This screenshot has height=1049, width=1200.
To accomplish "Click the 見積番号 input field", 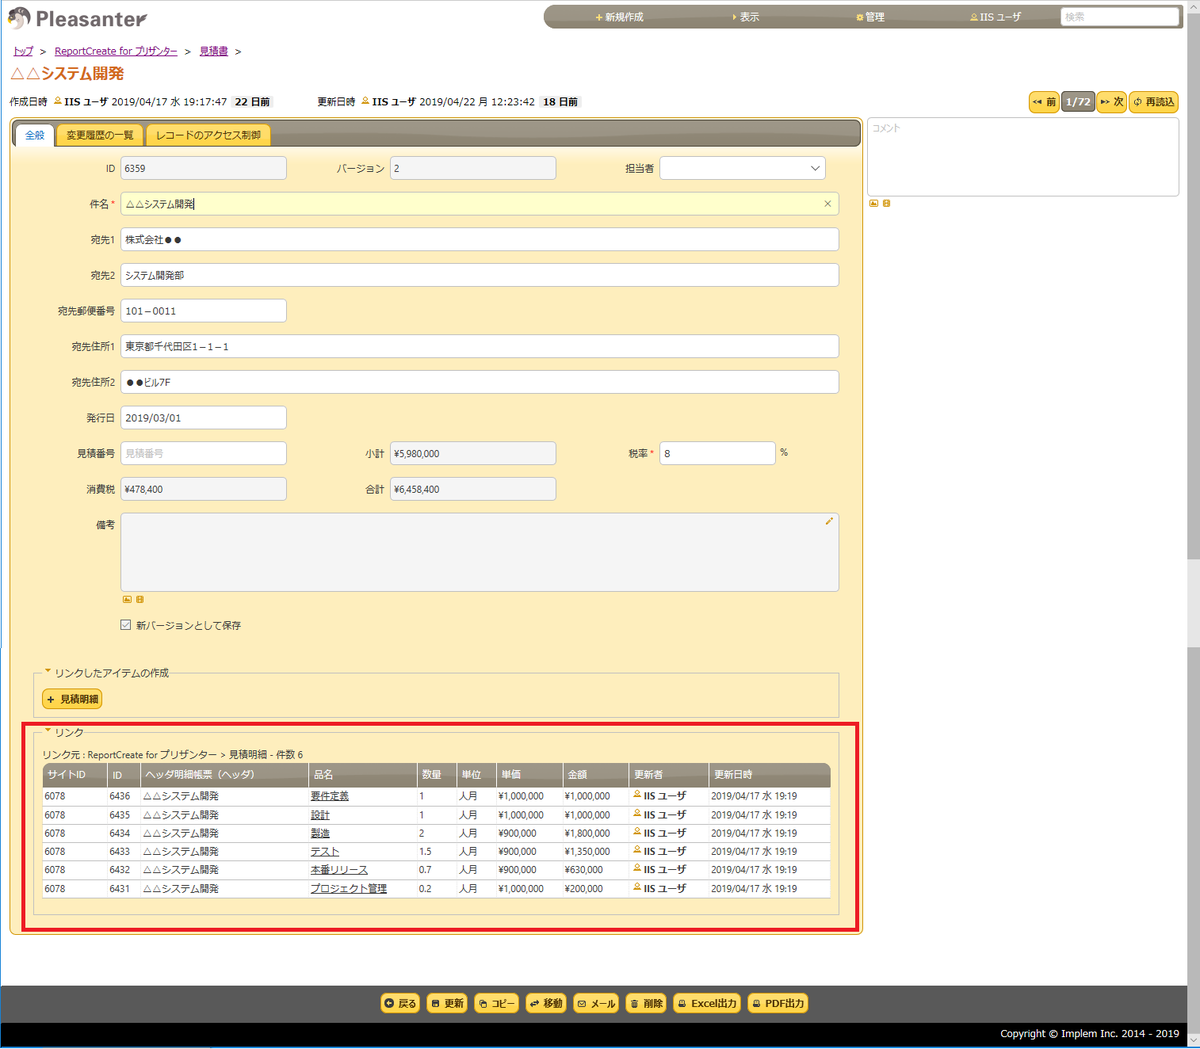I will click(203, 453).
